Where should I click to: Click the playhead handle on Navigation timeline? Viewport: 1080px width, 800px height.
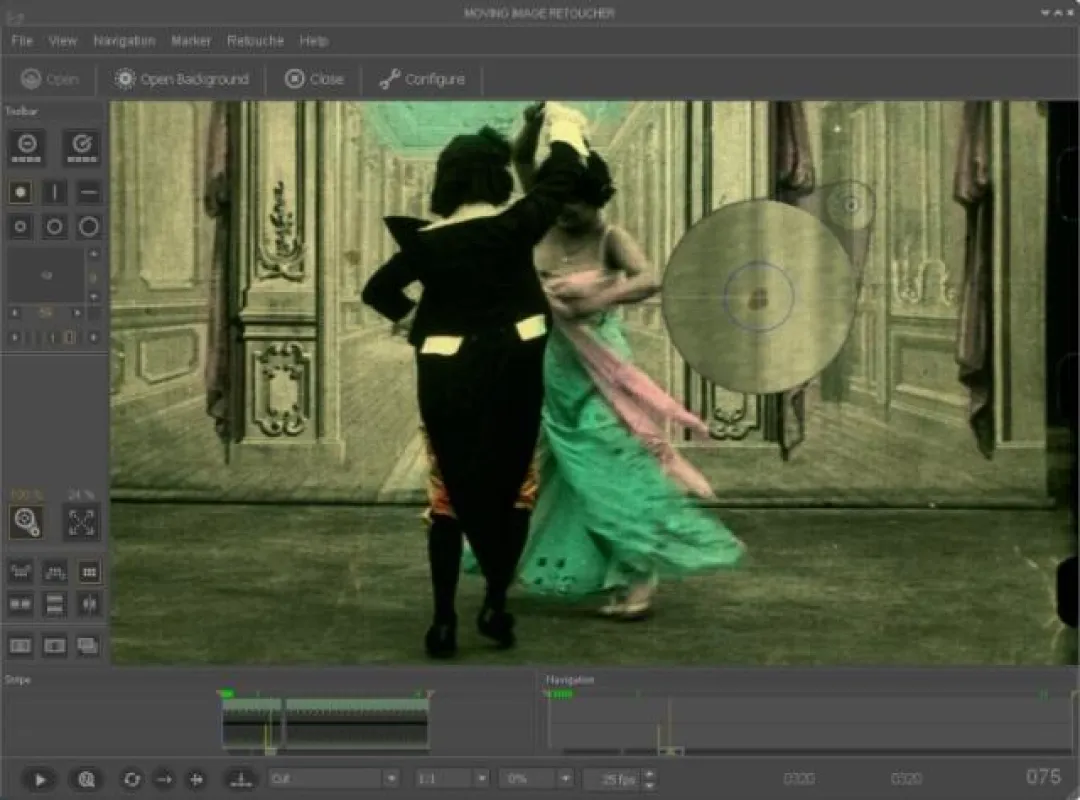point(669,750)
